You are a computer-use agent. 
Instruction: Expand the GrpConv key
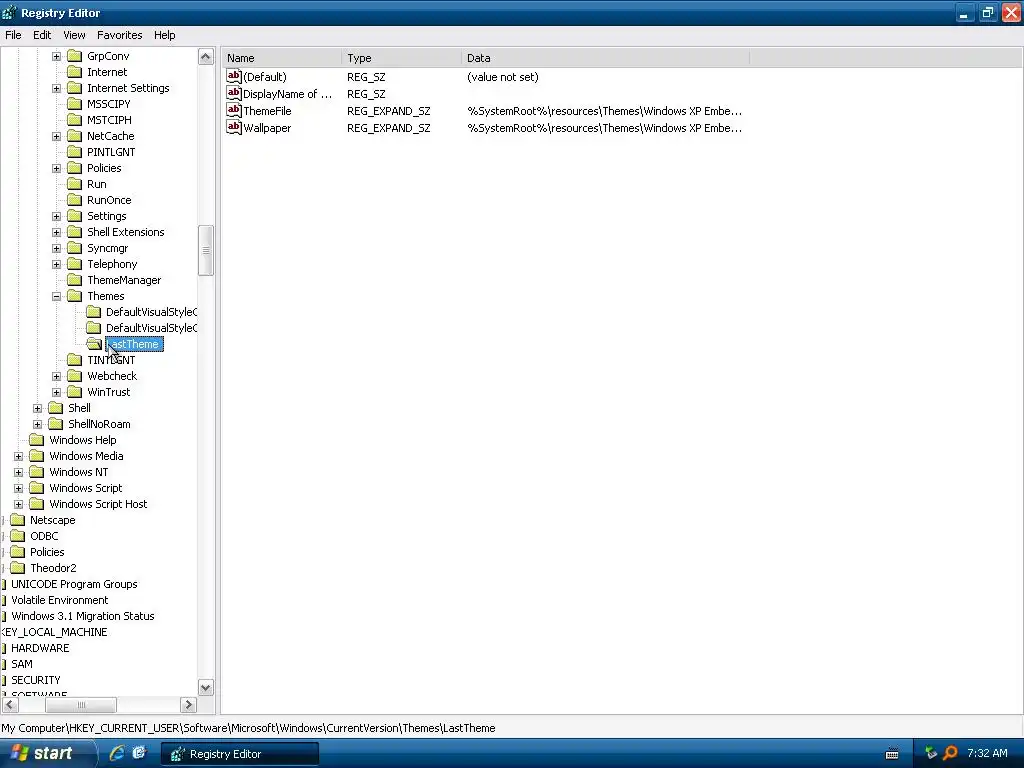click(x=56, y=56)
